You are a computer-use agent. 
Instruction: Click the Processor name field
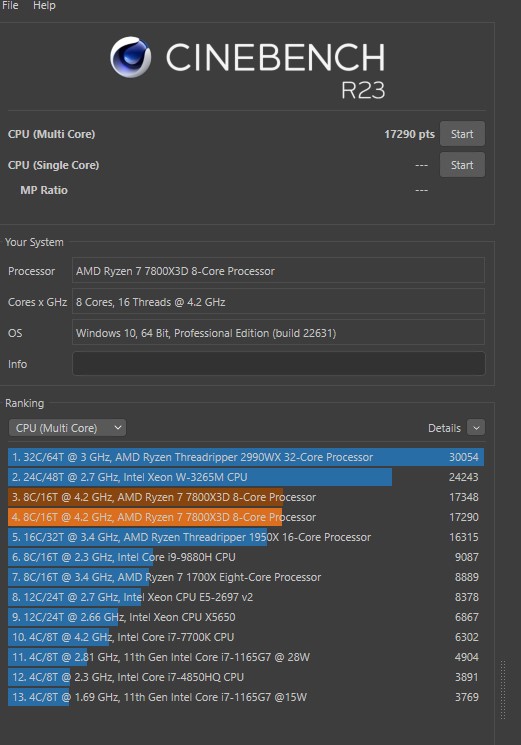tap(278, 271)
